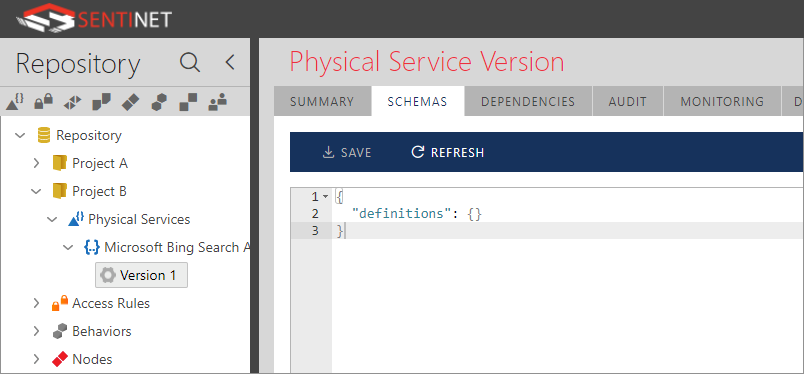Screen dimensions: 804x374
Task: Collapse the Physical Services node
Action: click(x=52, y=220)
